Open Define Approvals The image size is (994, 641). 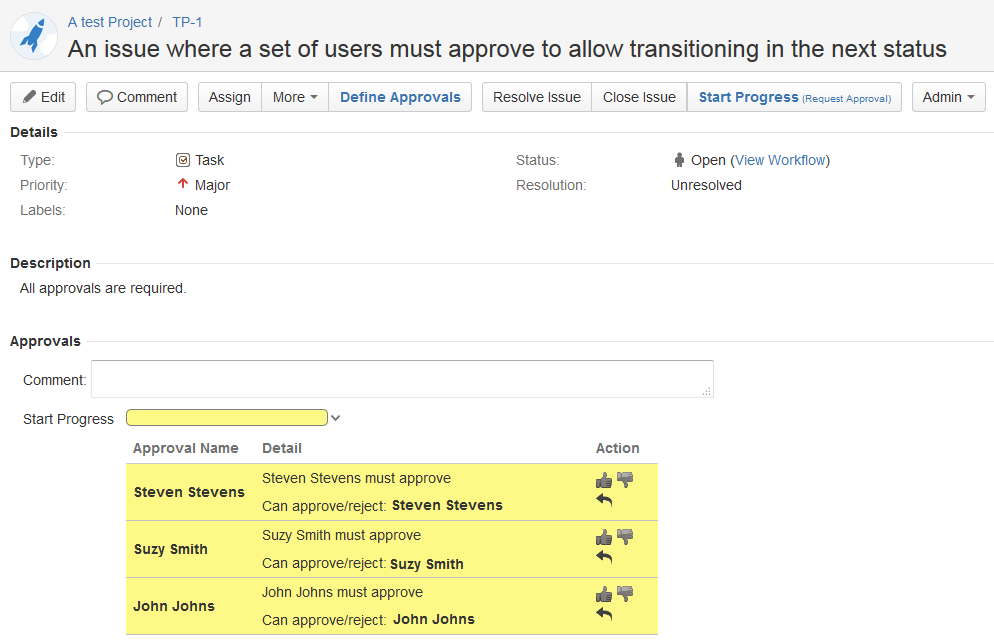coord(400,97)
